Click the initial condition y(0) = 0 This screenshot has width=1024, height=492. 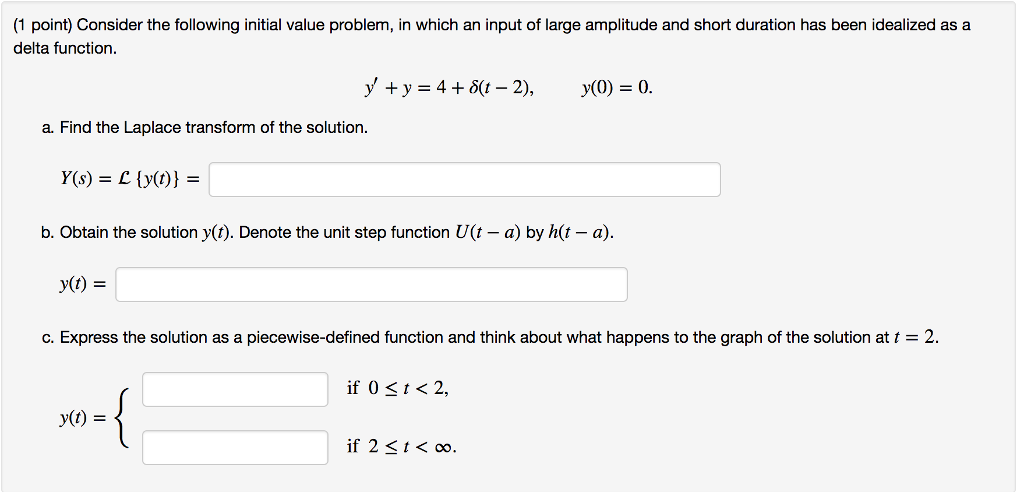tap(616, 88)
